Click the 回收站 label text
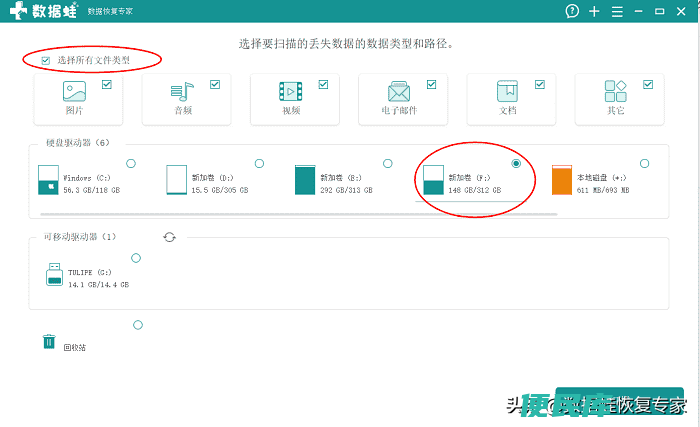 point(75,347)
